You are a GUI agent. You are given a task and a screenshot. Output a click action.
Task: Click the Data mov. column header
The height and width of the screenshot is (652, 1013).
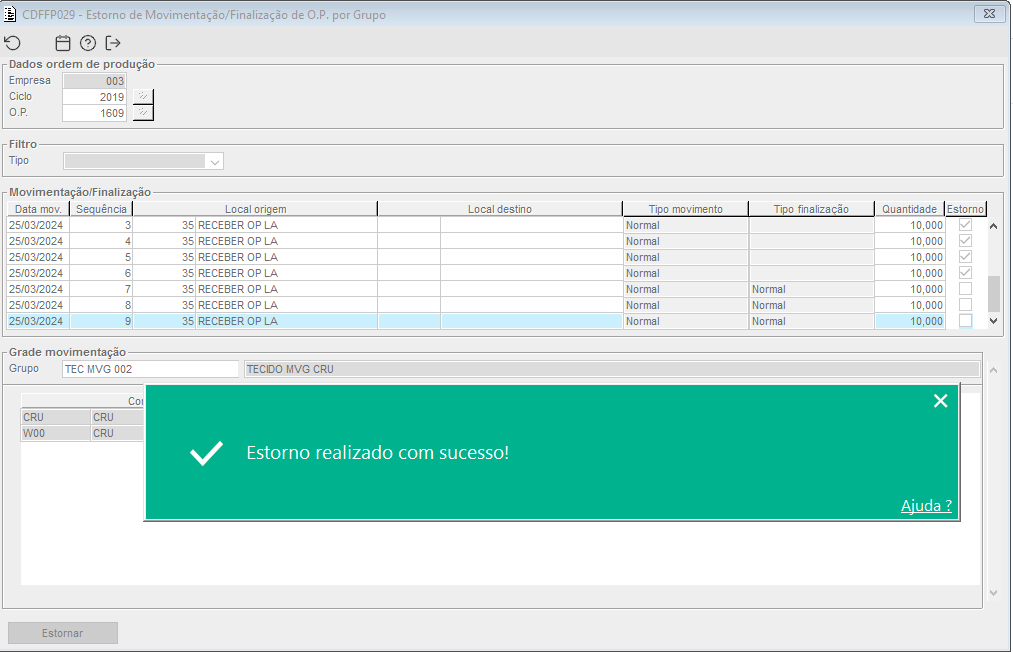(38, 209)
